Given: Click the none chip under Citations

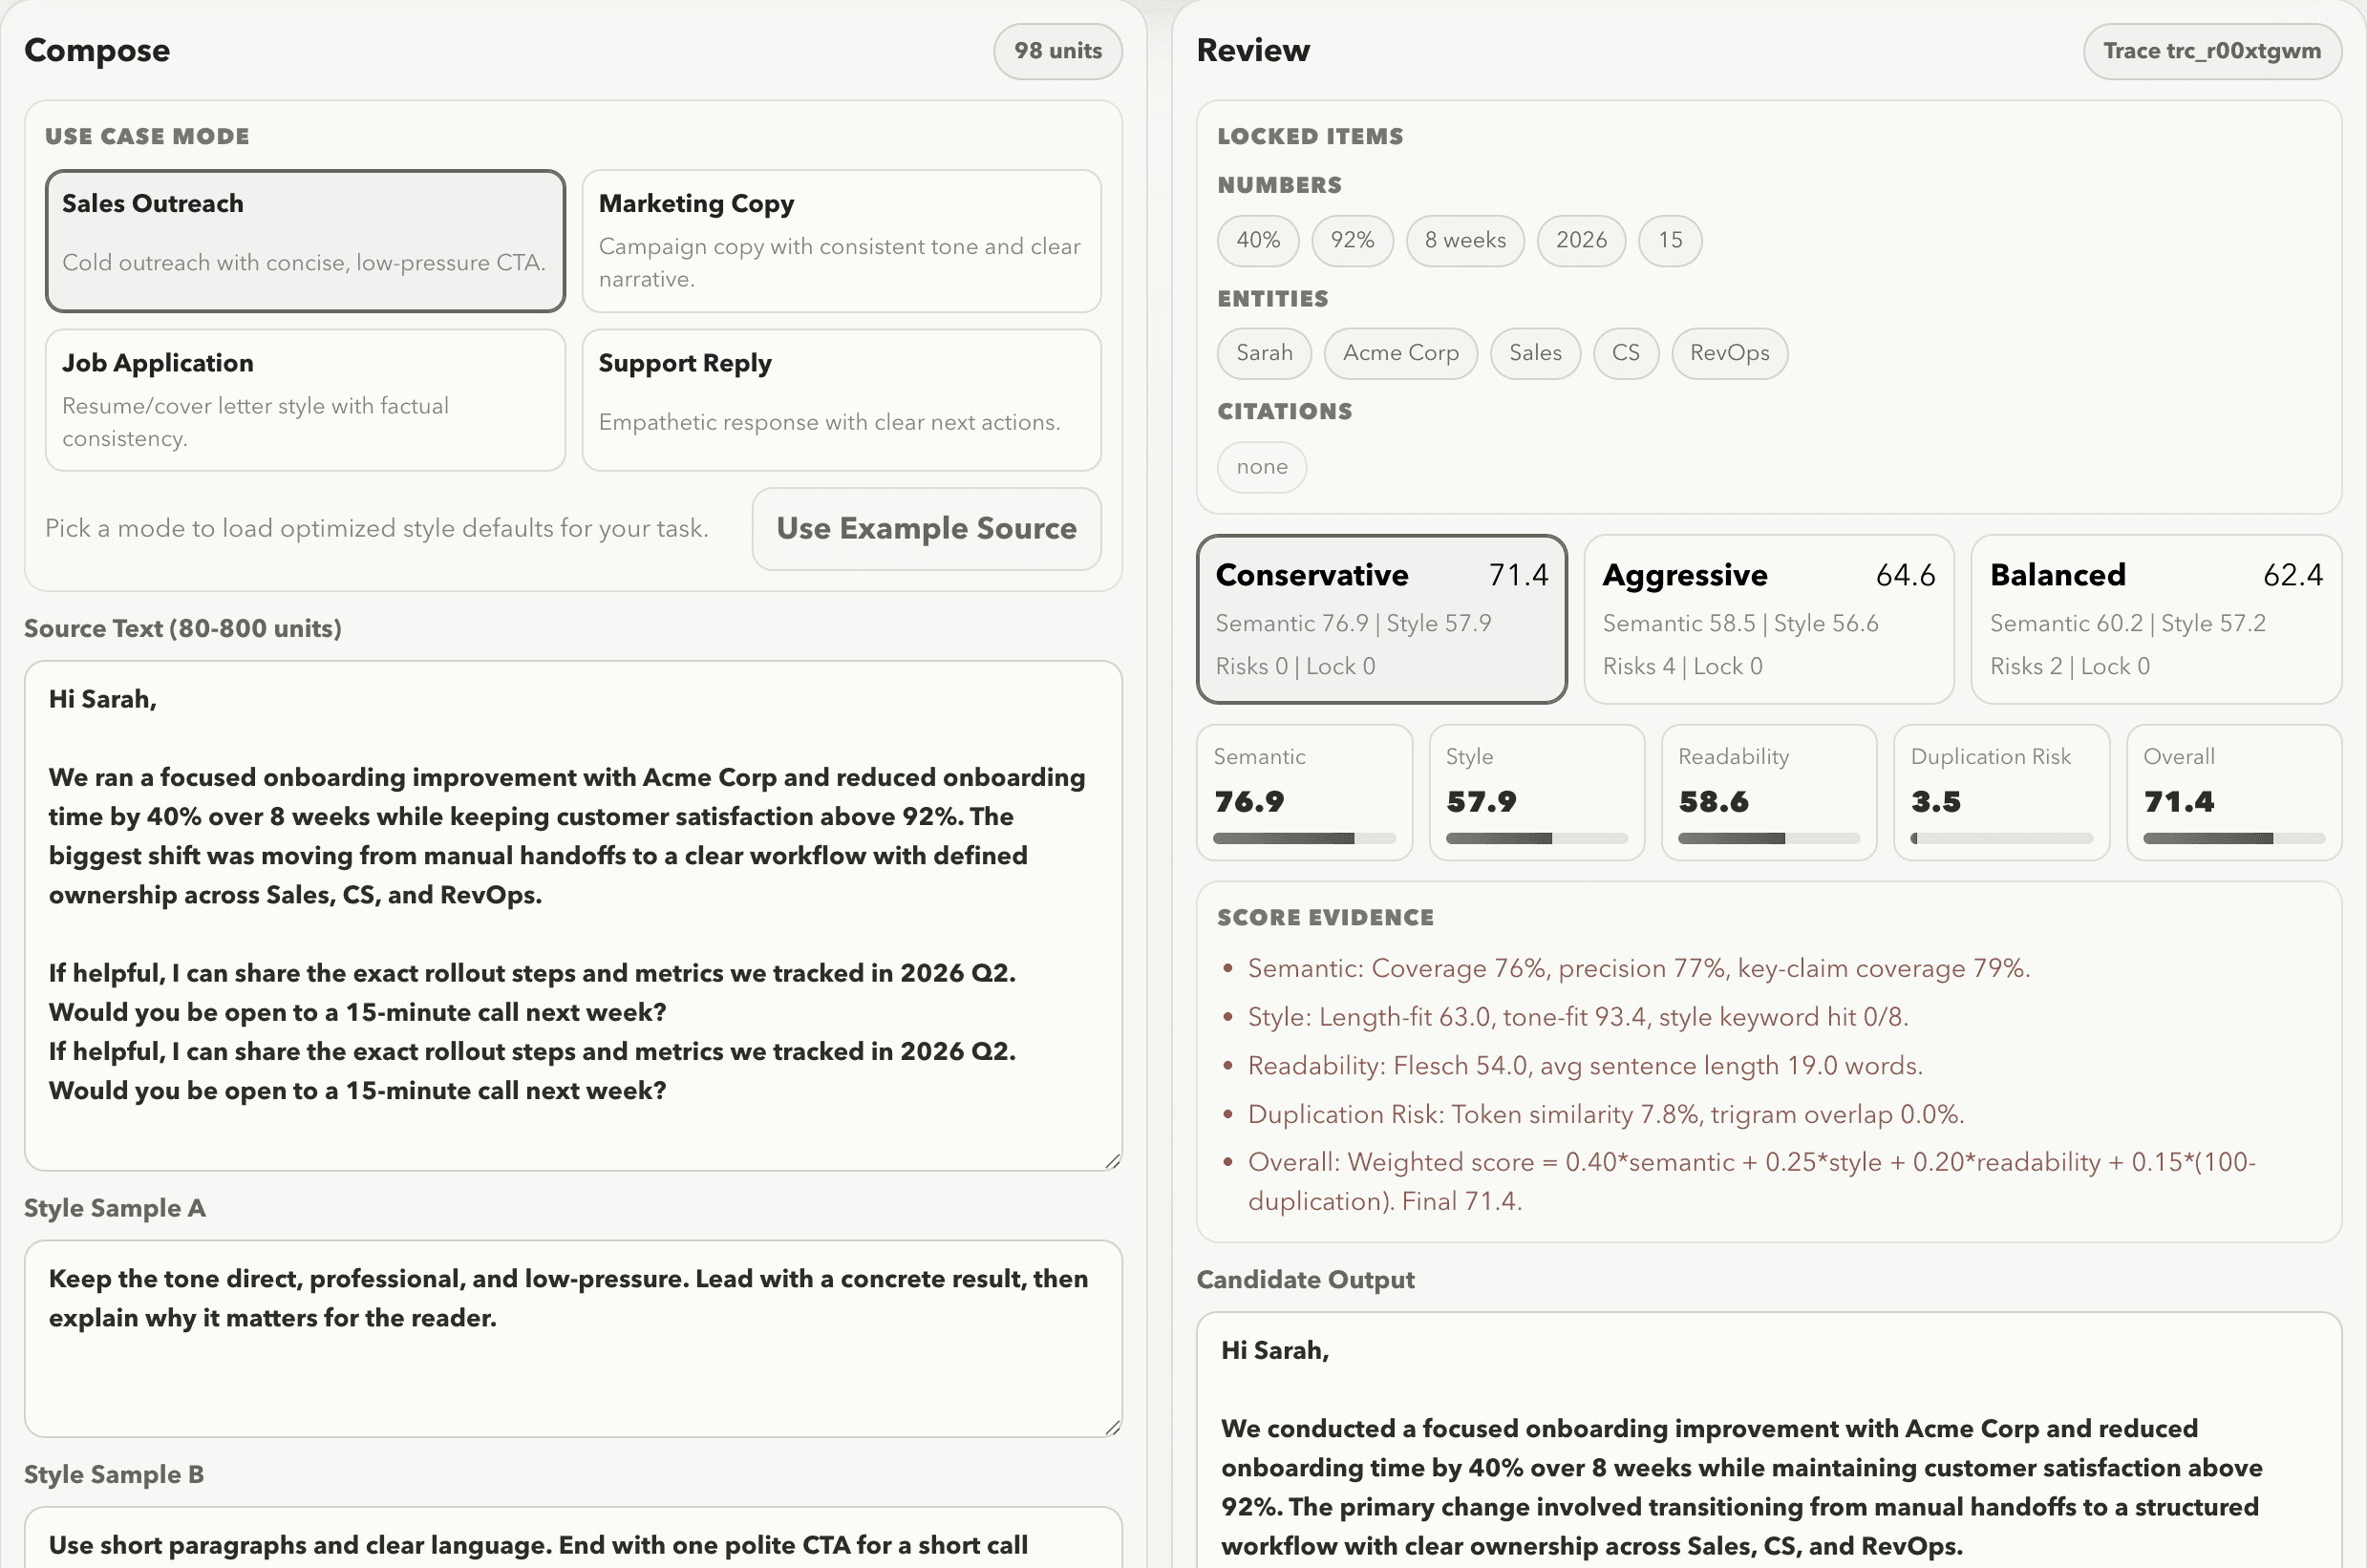Looking at the screenshot, I should point(1261,466).
